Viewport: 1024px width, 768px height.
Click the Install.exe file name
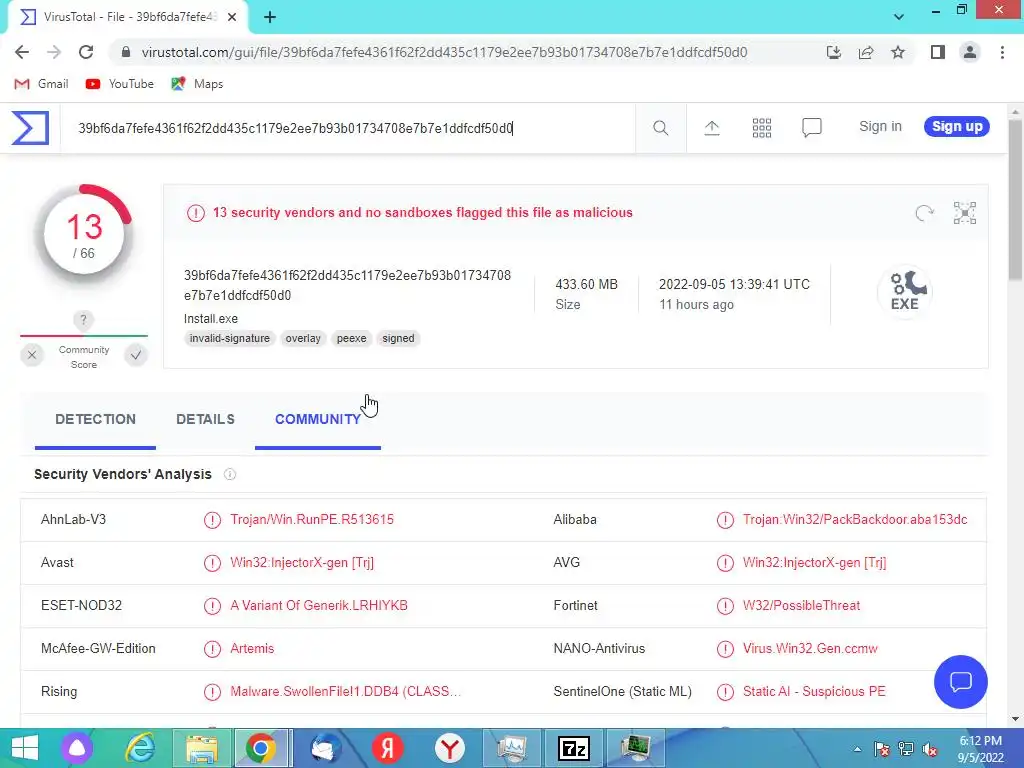[x=211, y=319]
